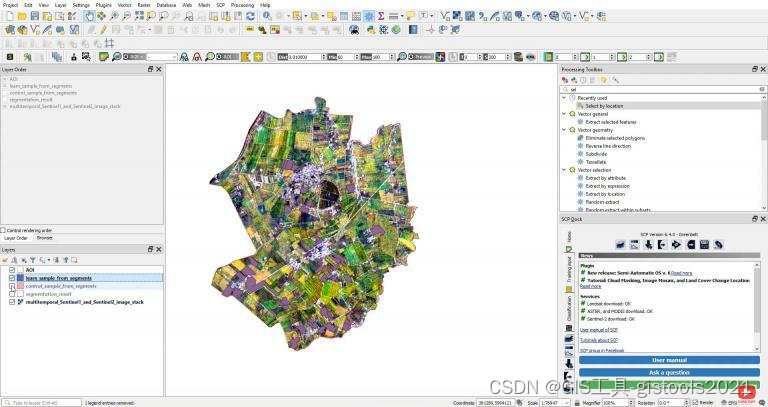
Task: Click the SCP Settings wrench icon in dock
Action: (x=718, y=244)
